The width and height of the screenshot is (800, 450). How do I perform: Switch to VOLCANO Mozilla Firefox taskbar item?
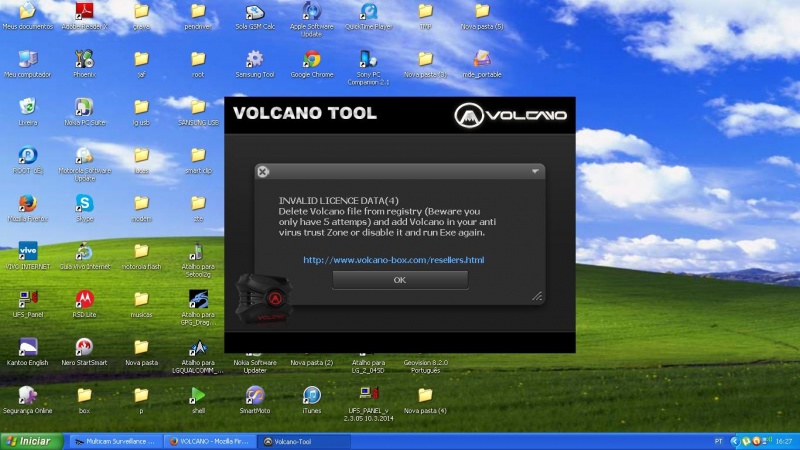(210, 441)
